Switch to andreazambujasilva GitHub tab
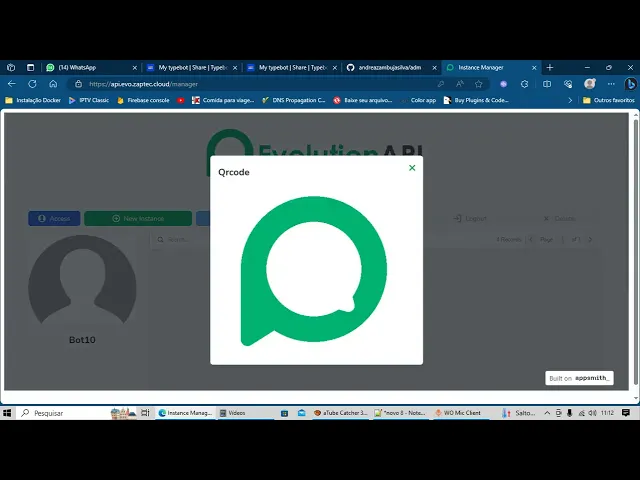The width and height of the screenshot is (640, 480). click(390, 68)
